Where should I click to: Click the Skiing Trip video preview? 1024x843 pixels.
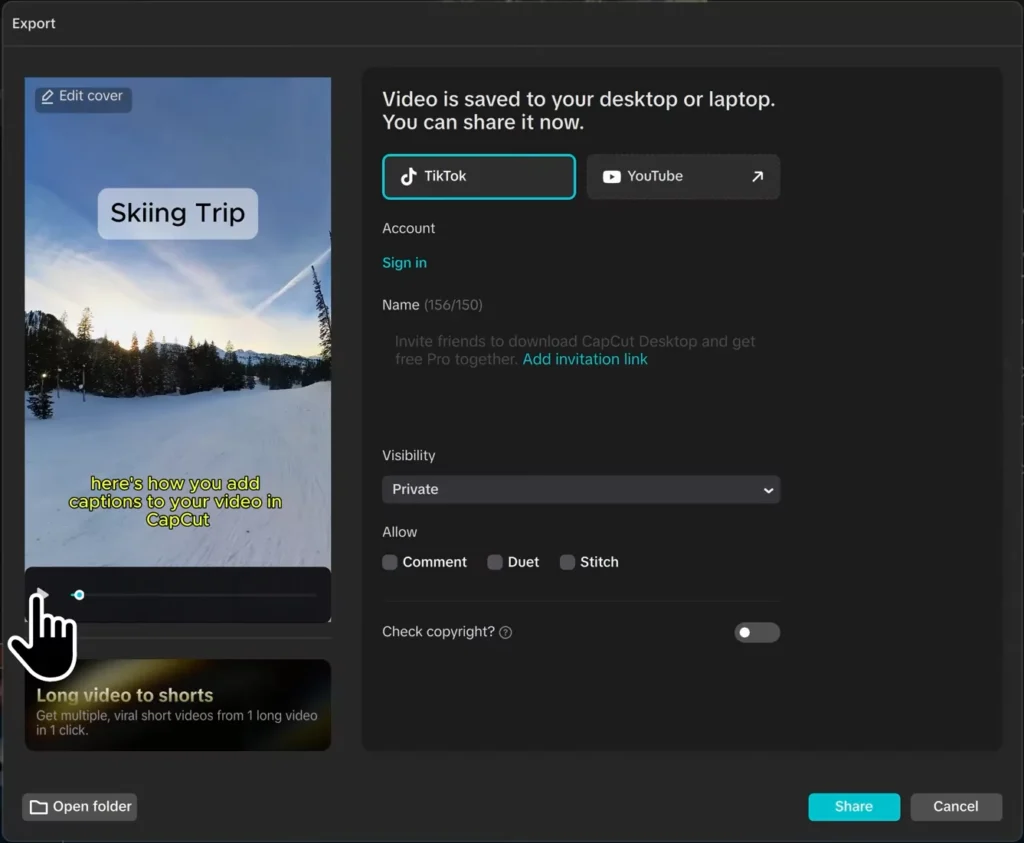178,322
